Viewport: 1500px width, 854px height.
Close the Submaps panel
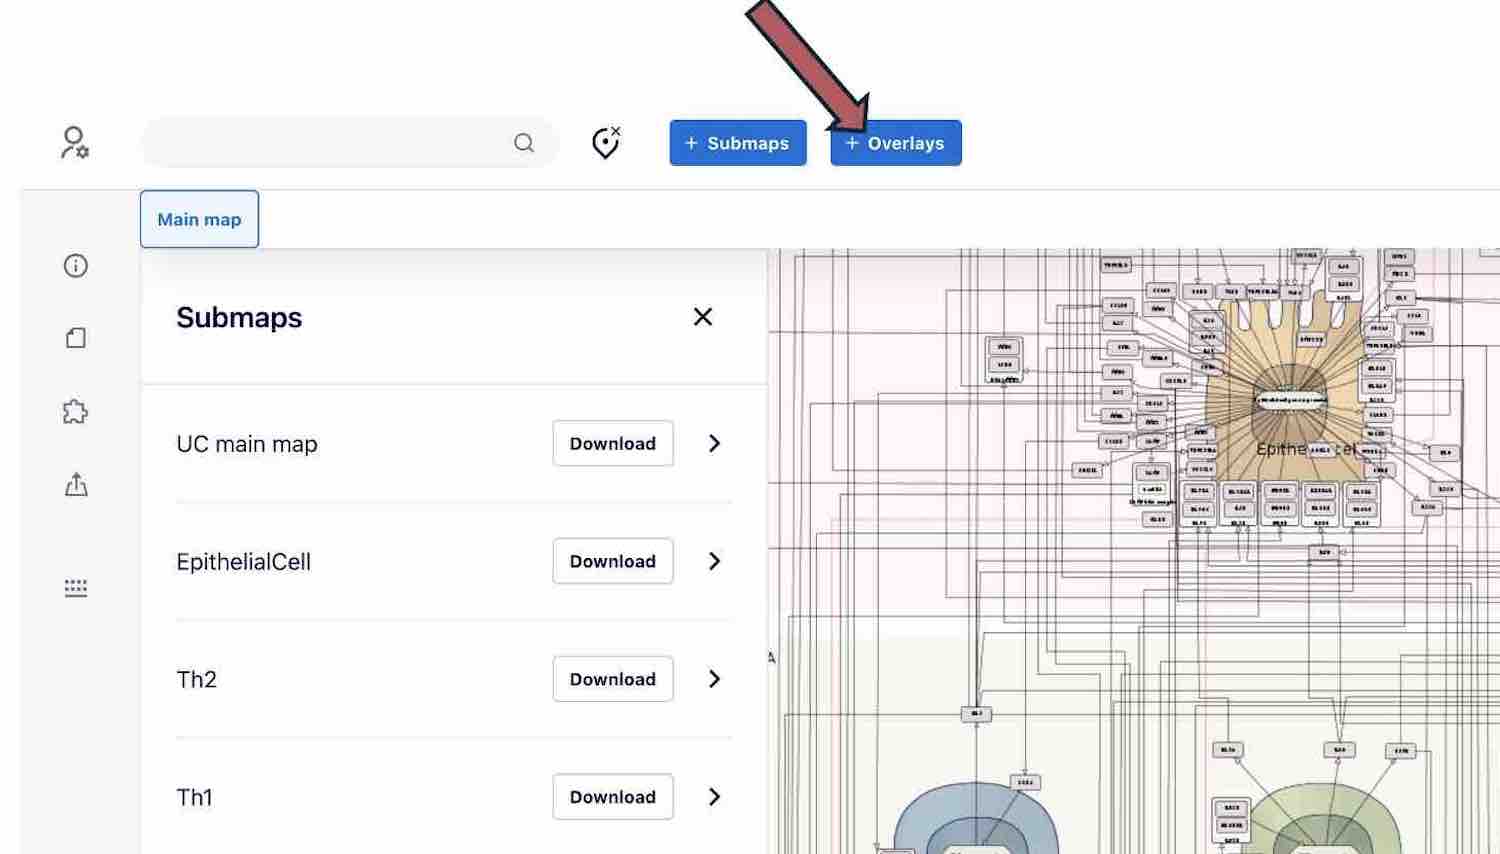(703, 317)
